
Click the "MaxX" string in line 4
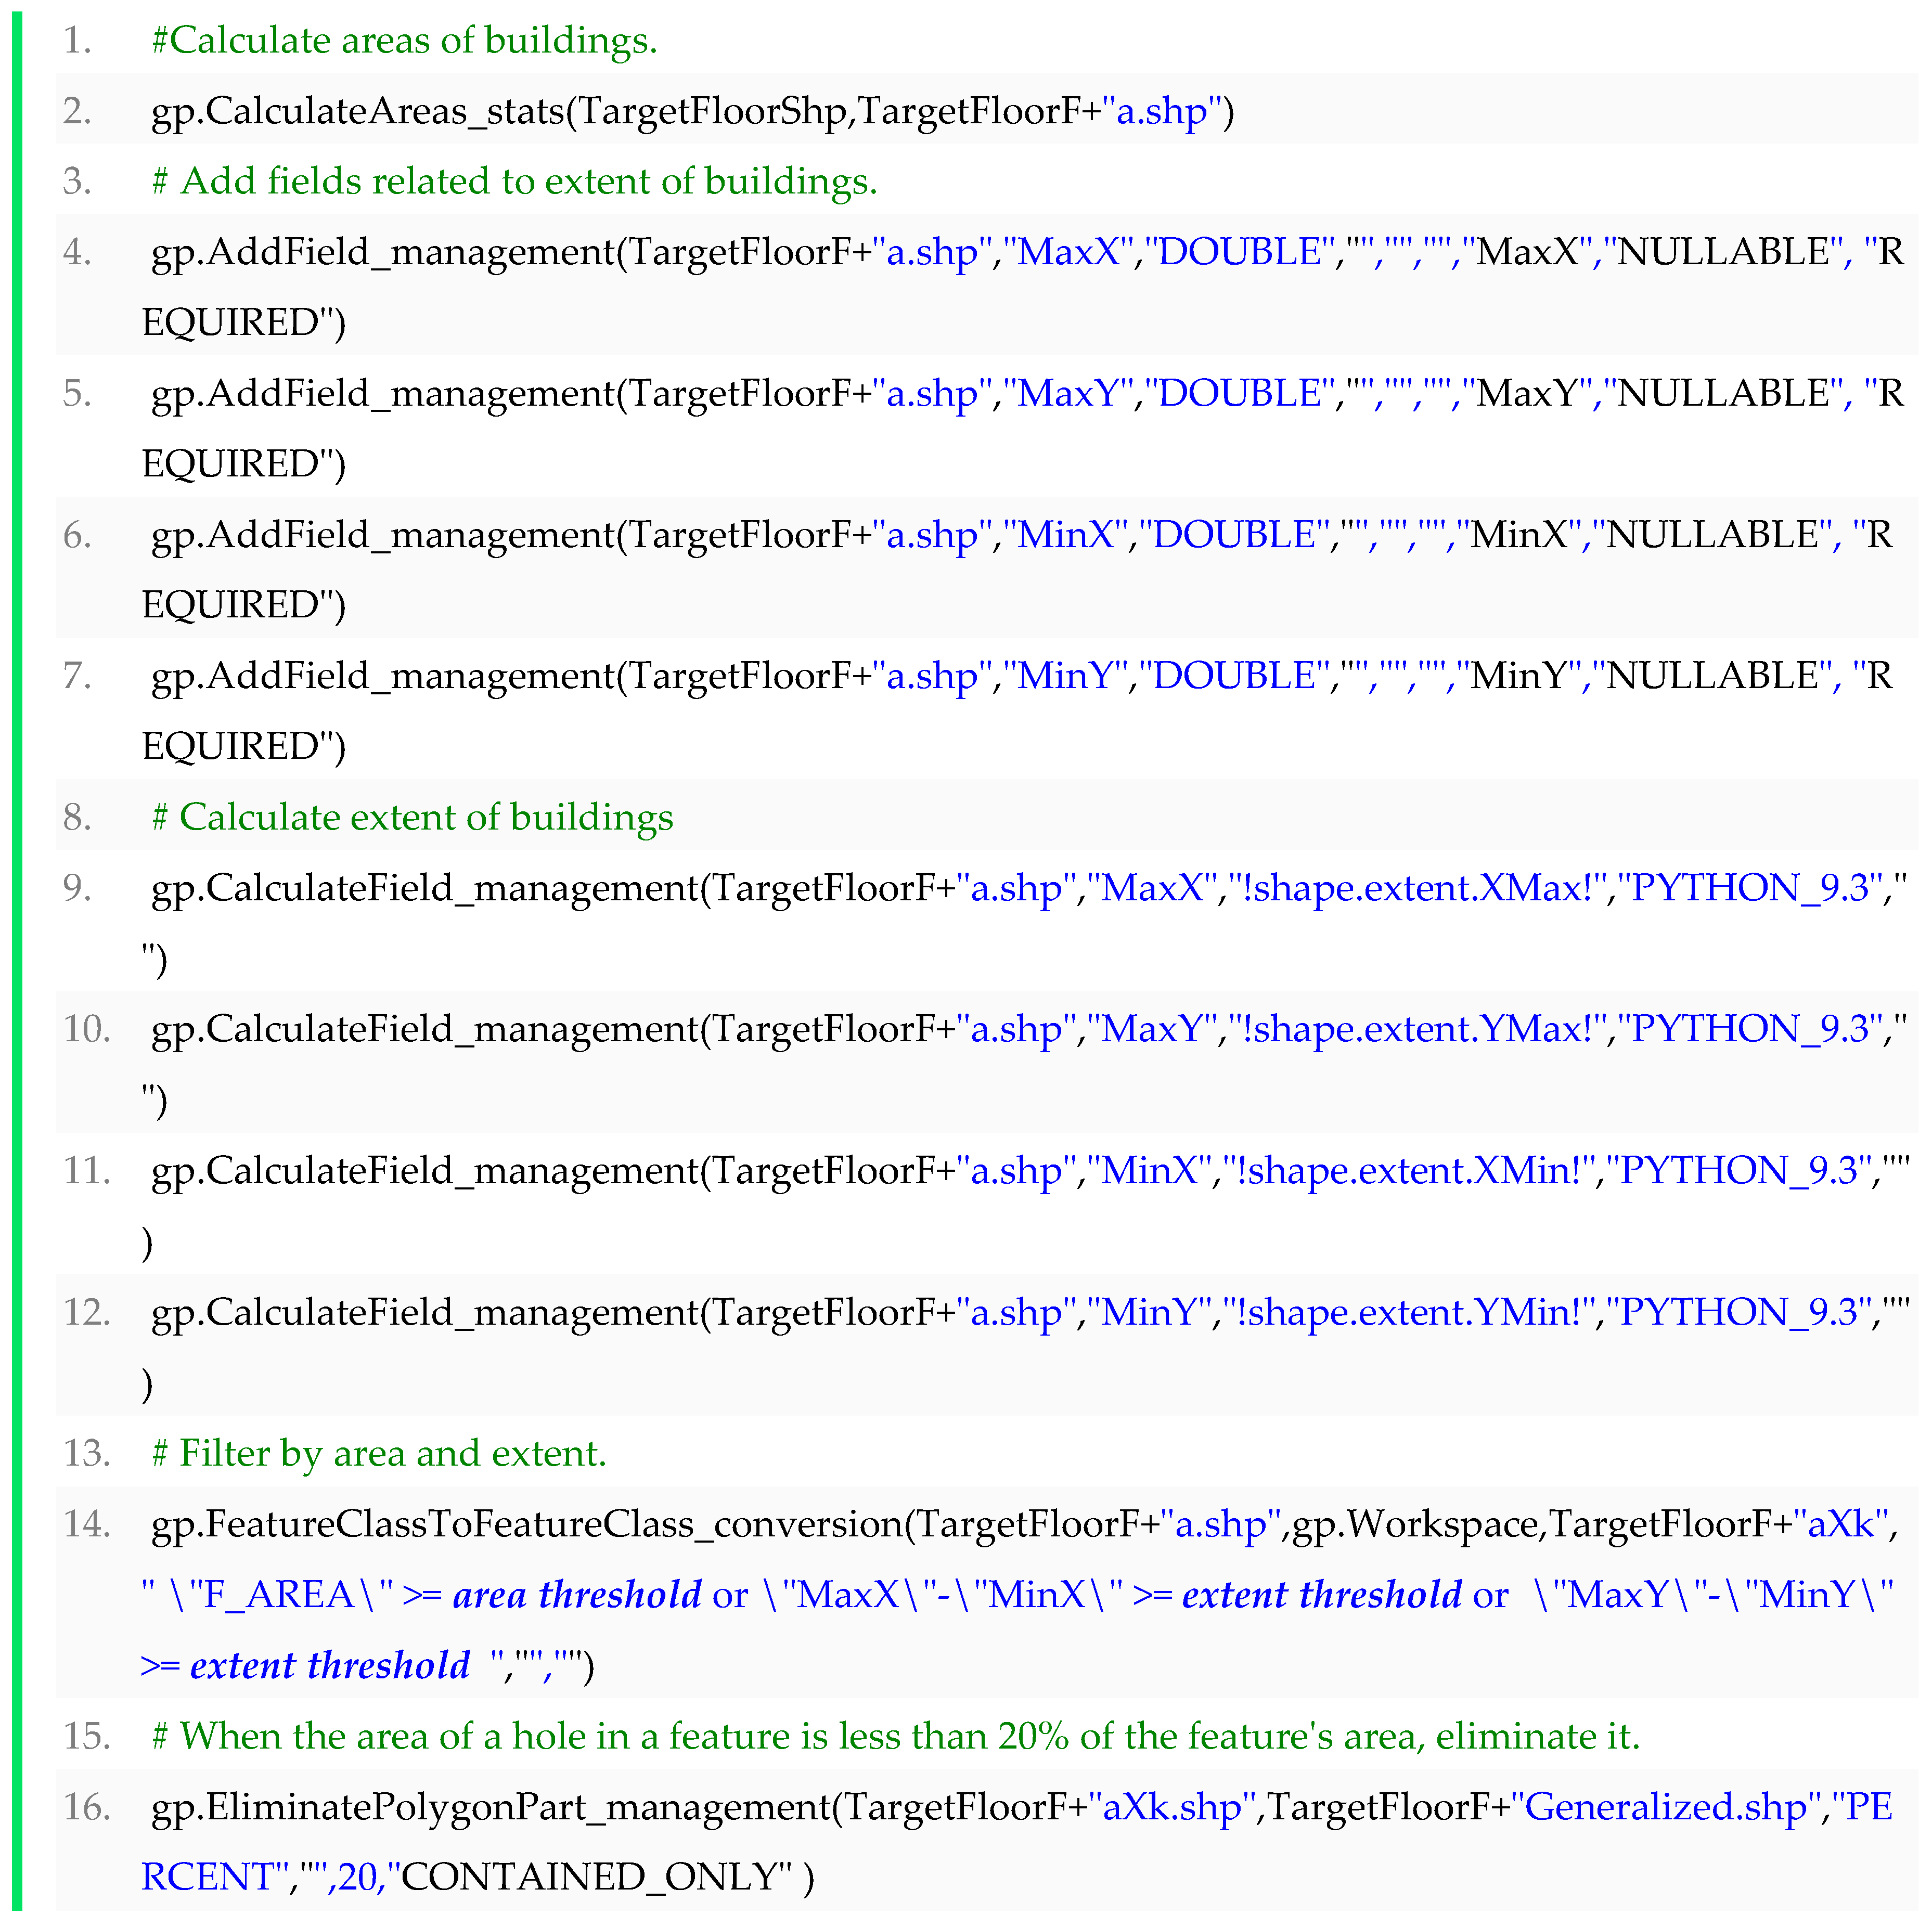coord(1069,252)
